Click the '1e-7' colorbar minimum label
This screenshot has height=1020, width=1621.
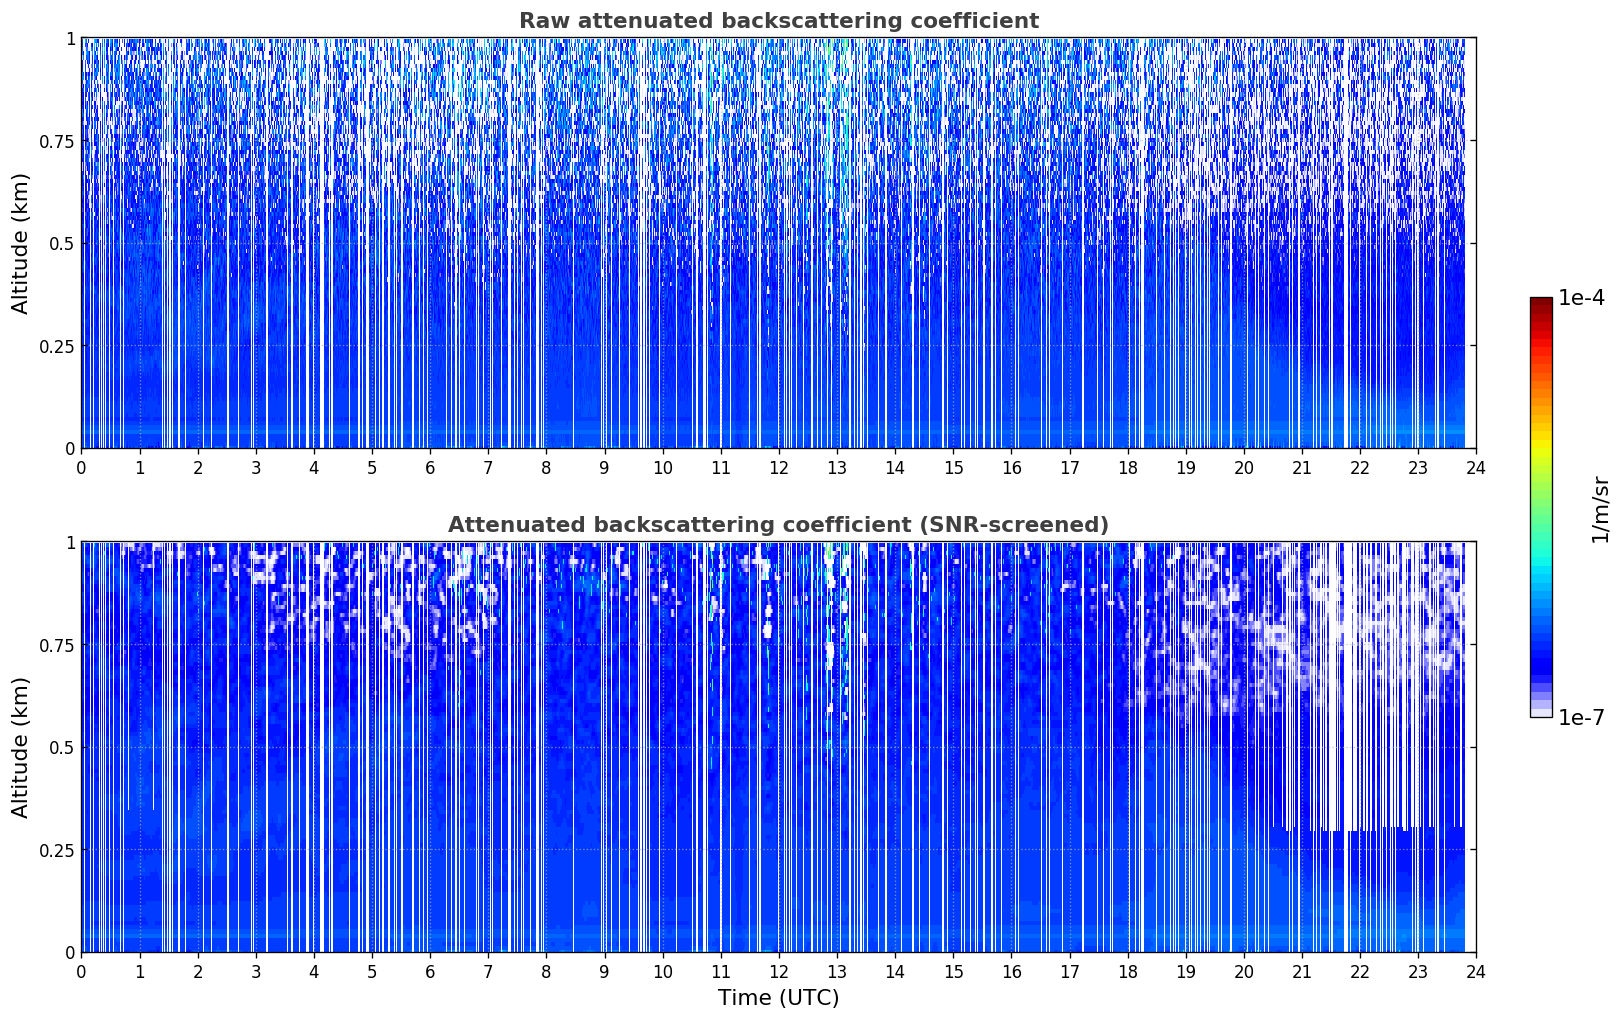tap(1581, 717)
